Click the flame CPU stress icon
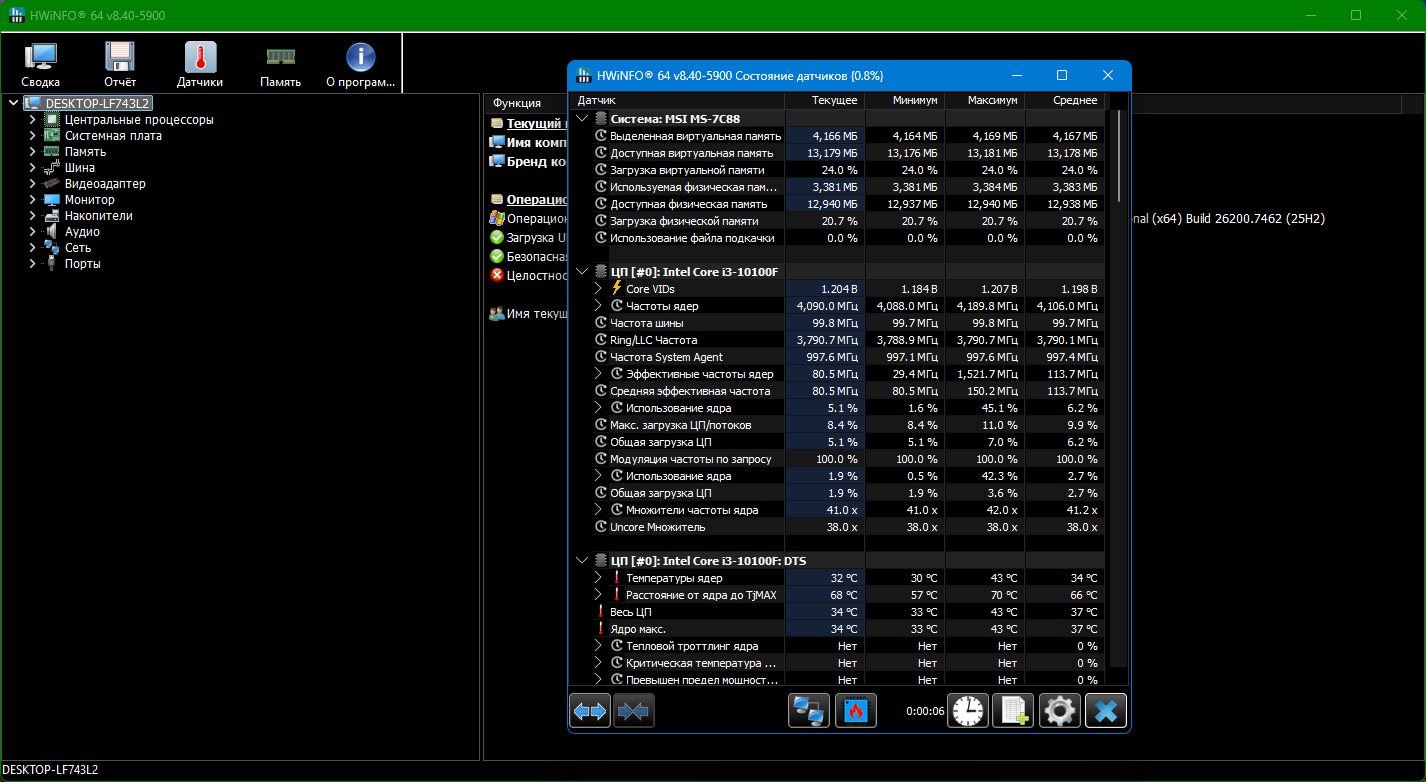1426x782 pixels. 855,711
